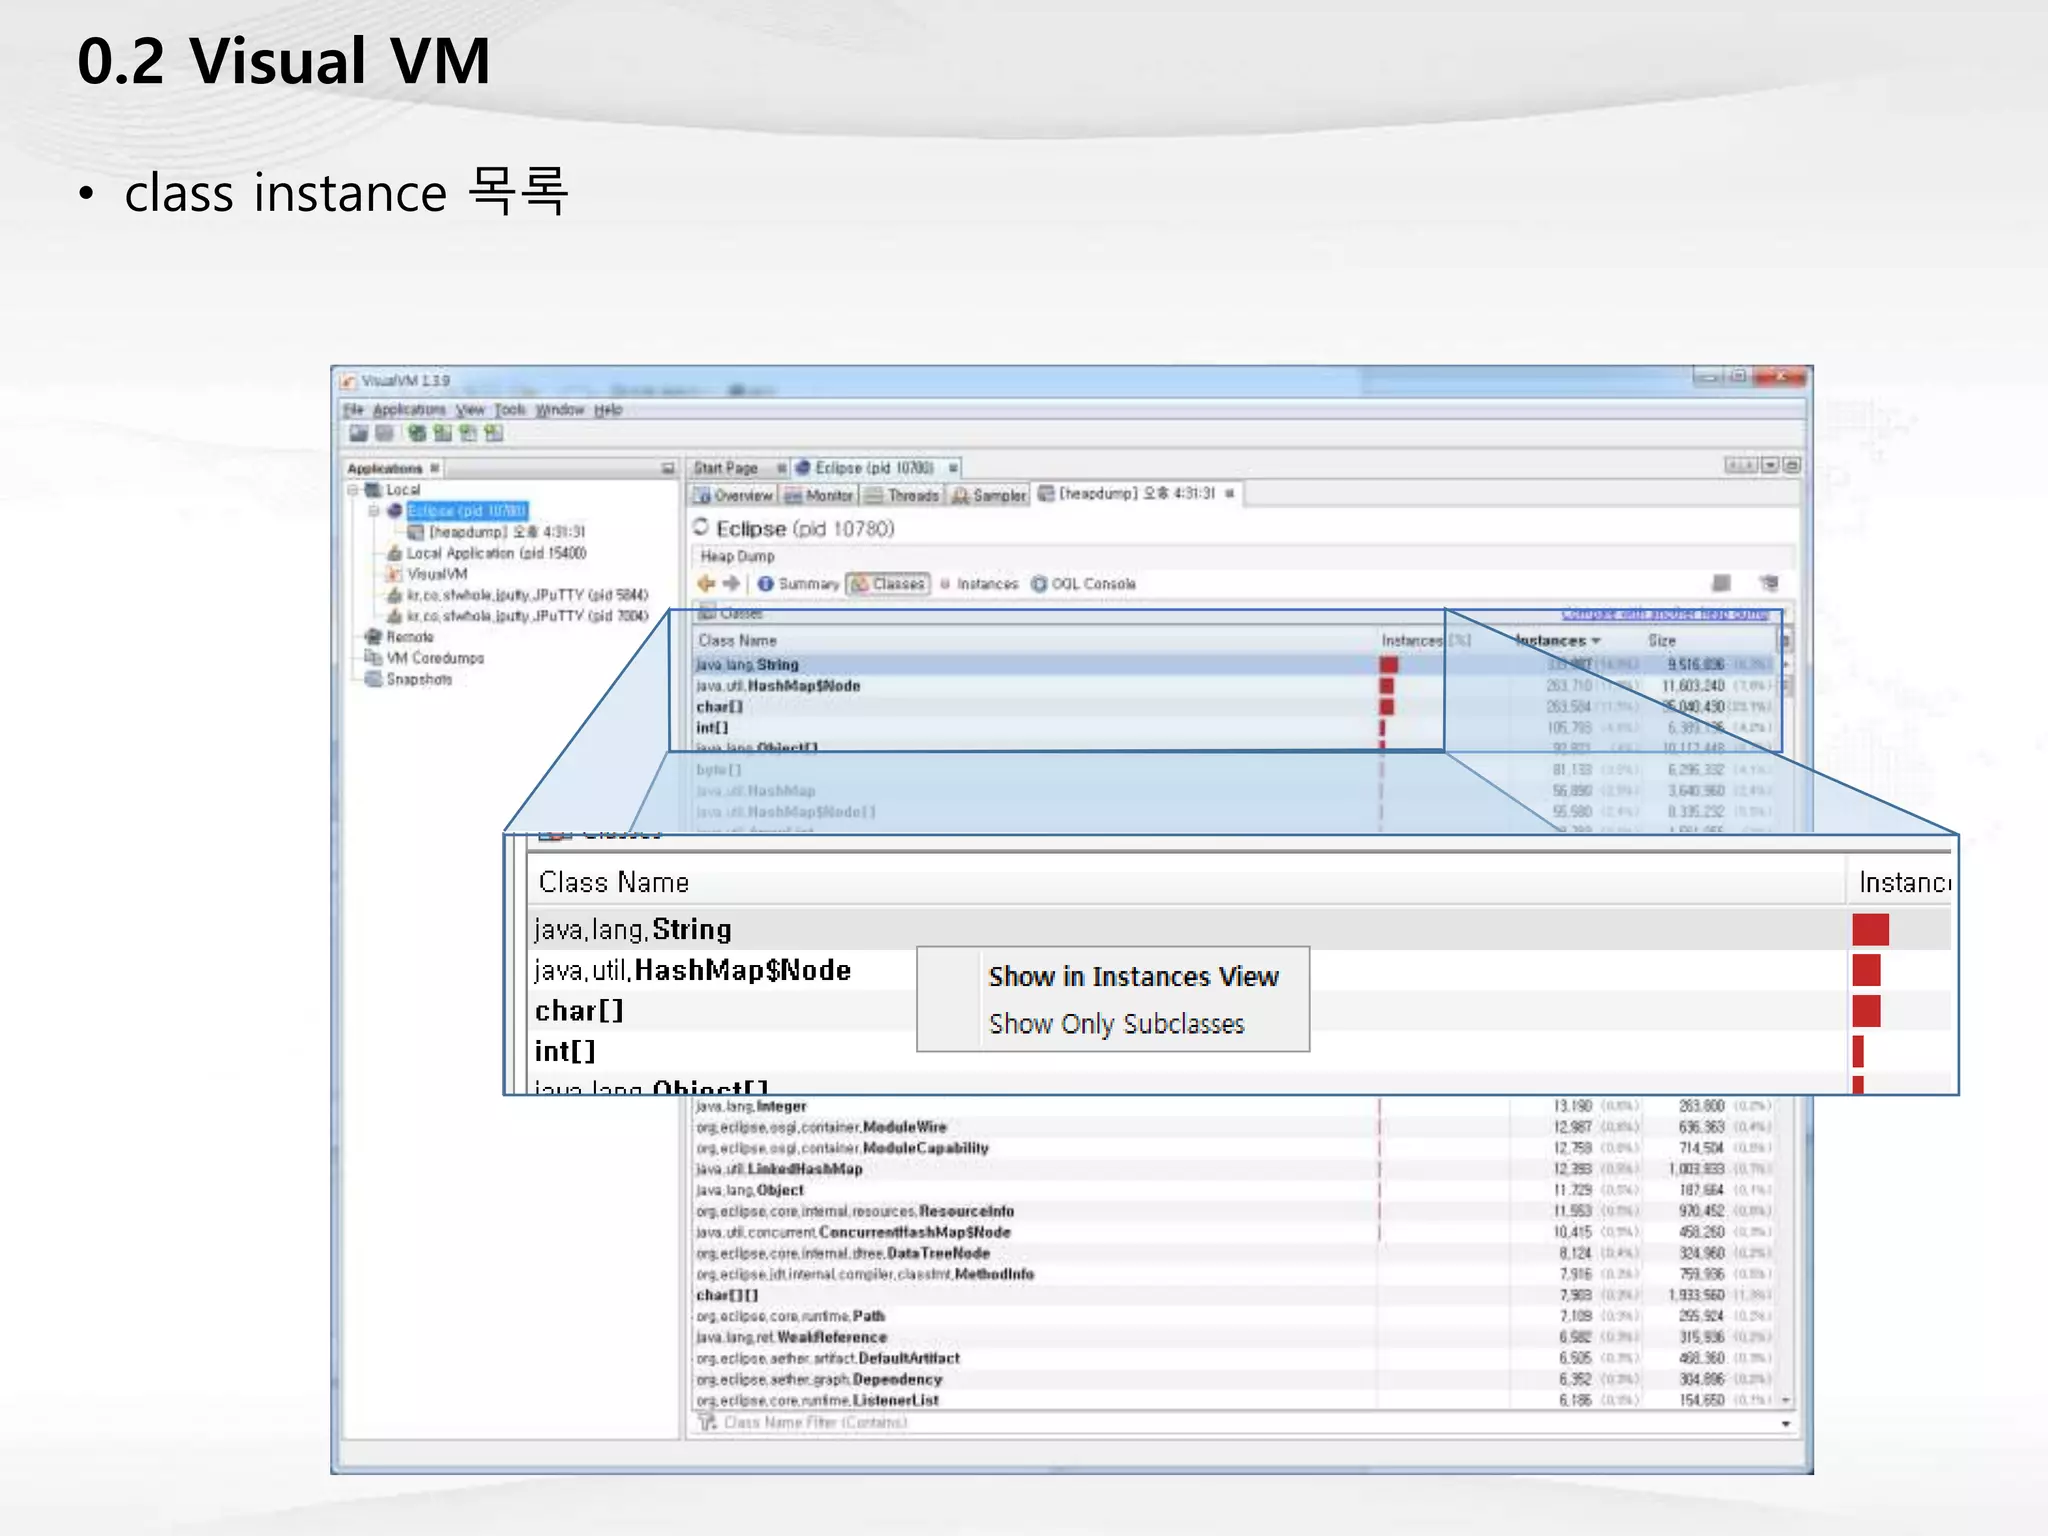
Task: Toggle the Instances view button
Action: [x=979, y=583]
